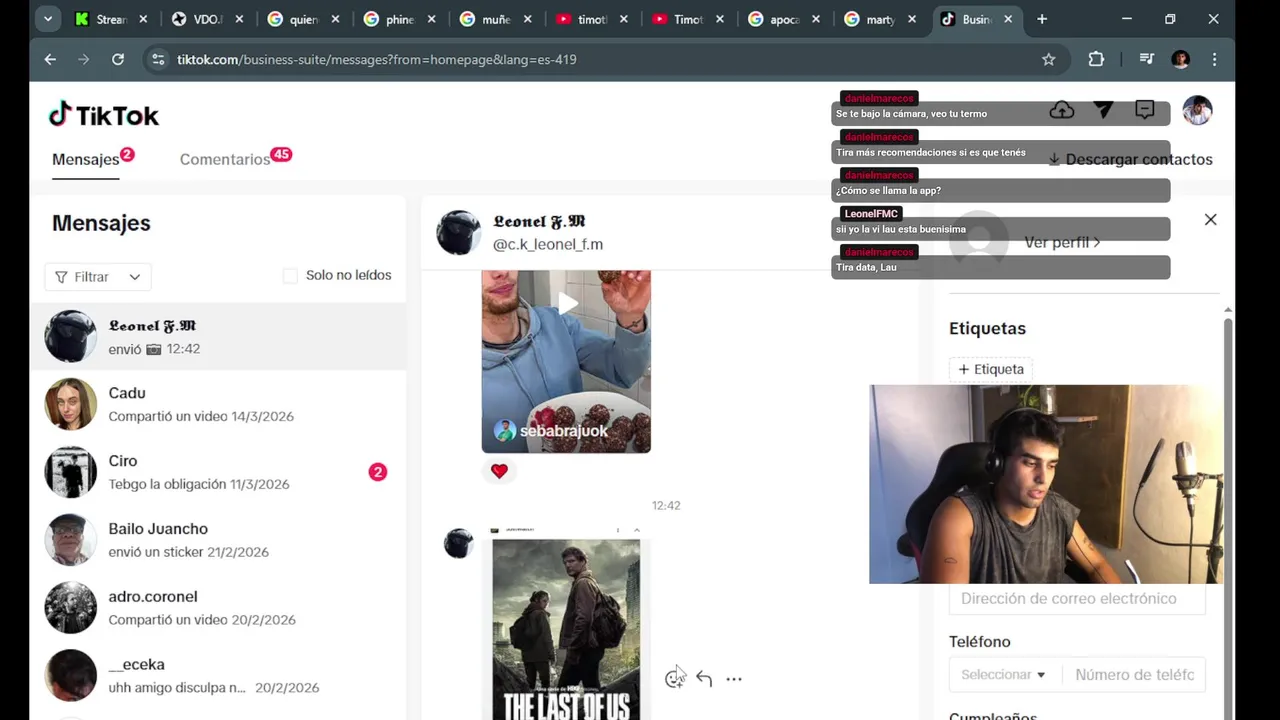Open conversation with Bailo Juancho
Image resolution: width=1280 pixels, height=720 pixels.
218,540
